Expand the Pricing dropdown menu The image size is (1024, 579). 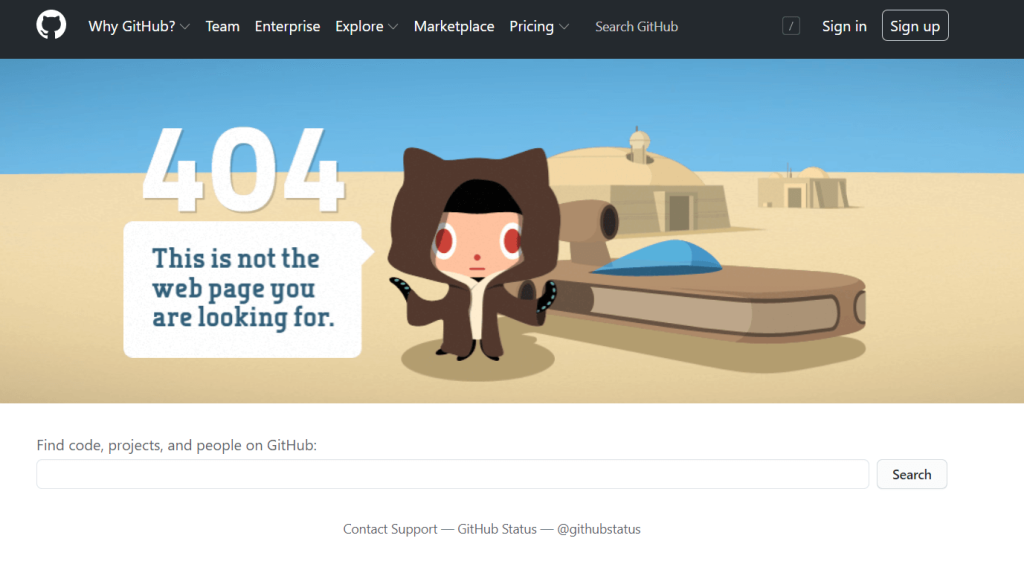pos(539,27)
